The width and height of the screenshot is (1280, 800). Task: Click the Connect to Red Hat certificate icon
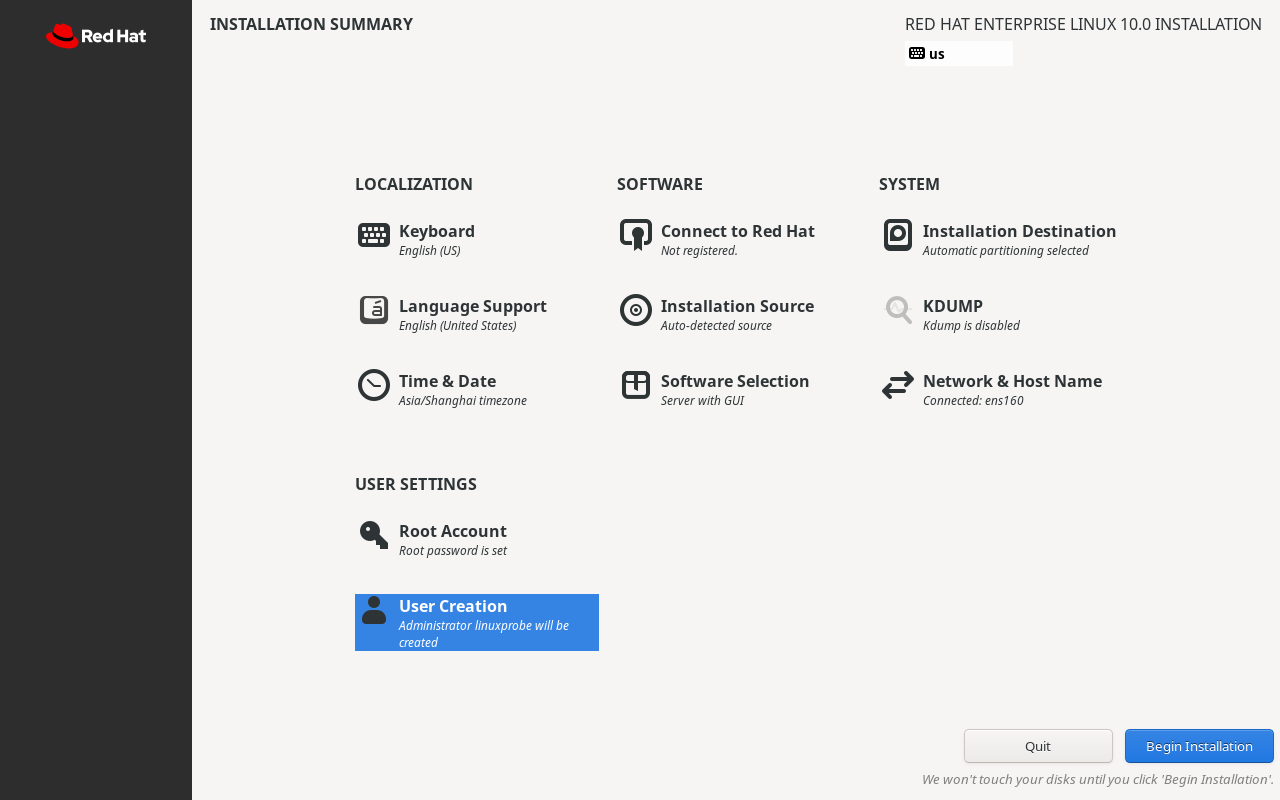point(636,235)
